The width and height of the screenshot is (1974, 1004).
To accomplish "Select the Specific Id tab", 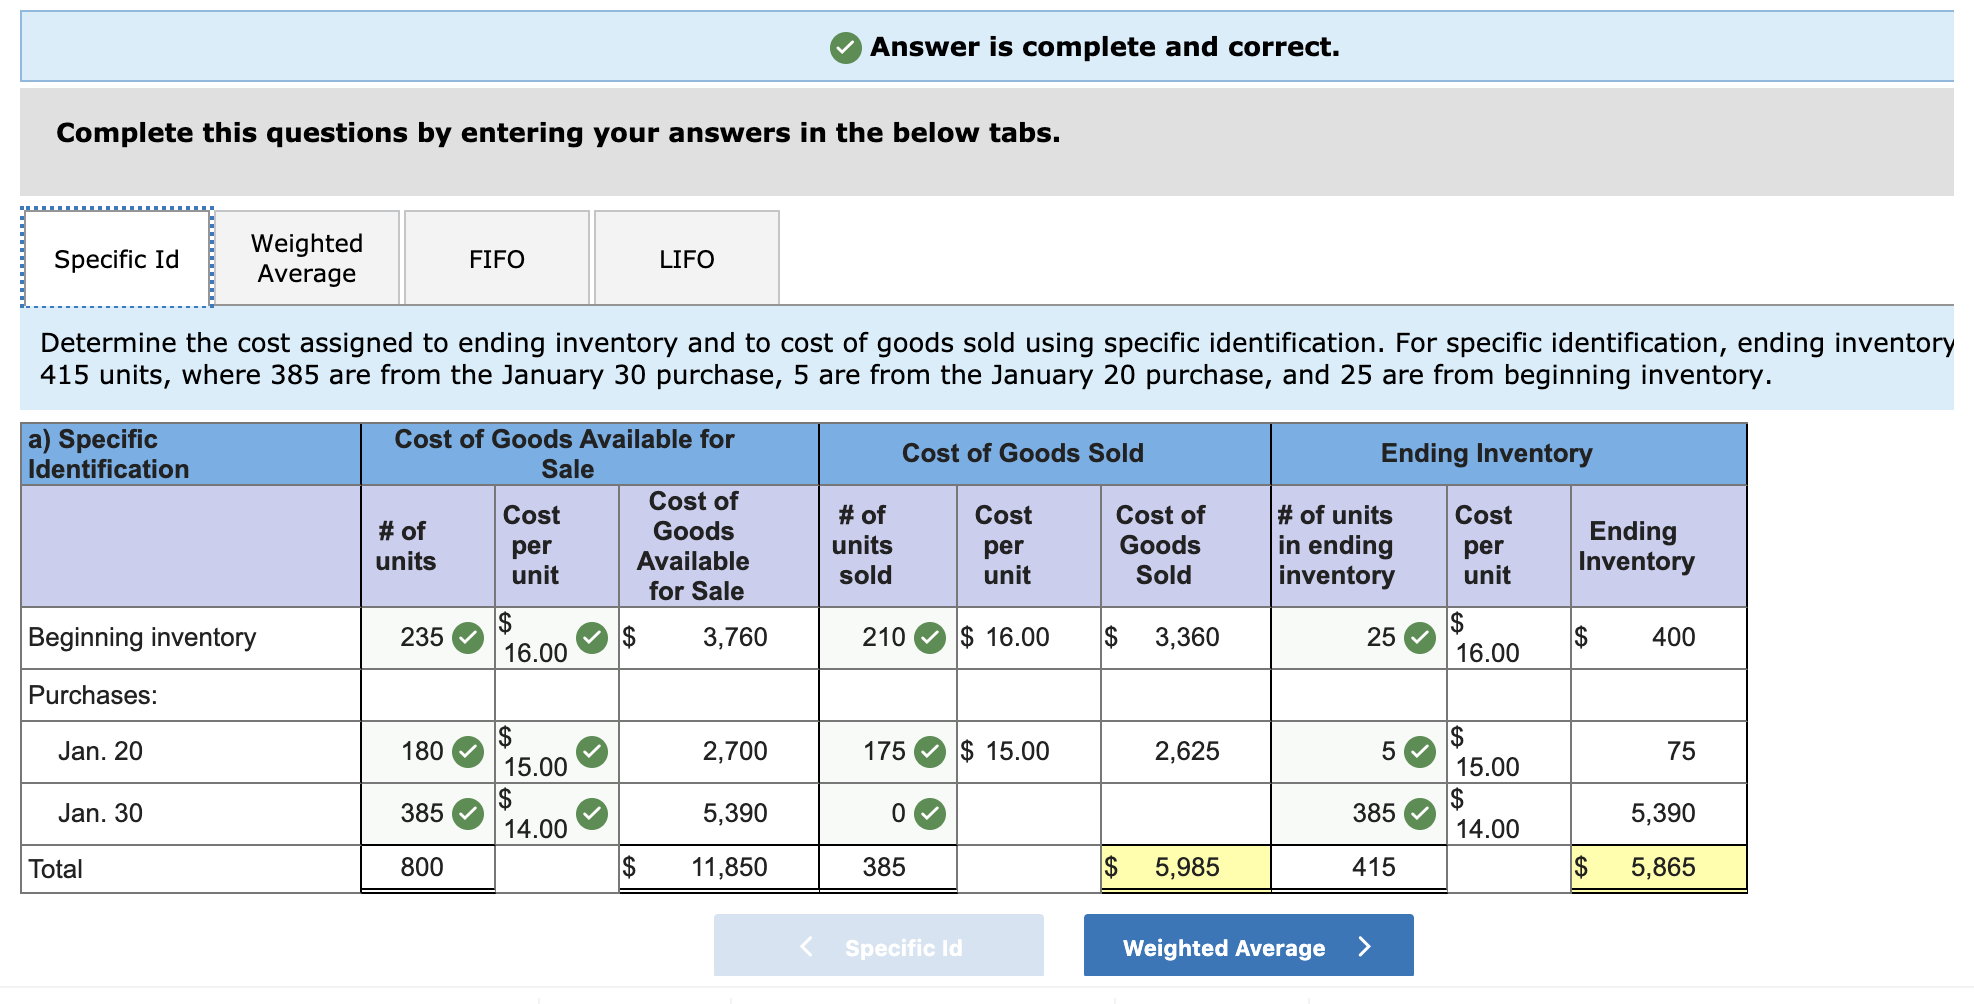I will [x=116, y=258].
